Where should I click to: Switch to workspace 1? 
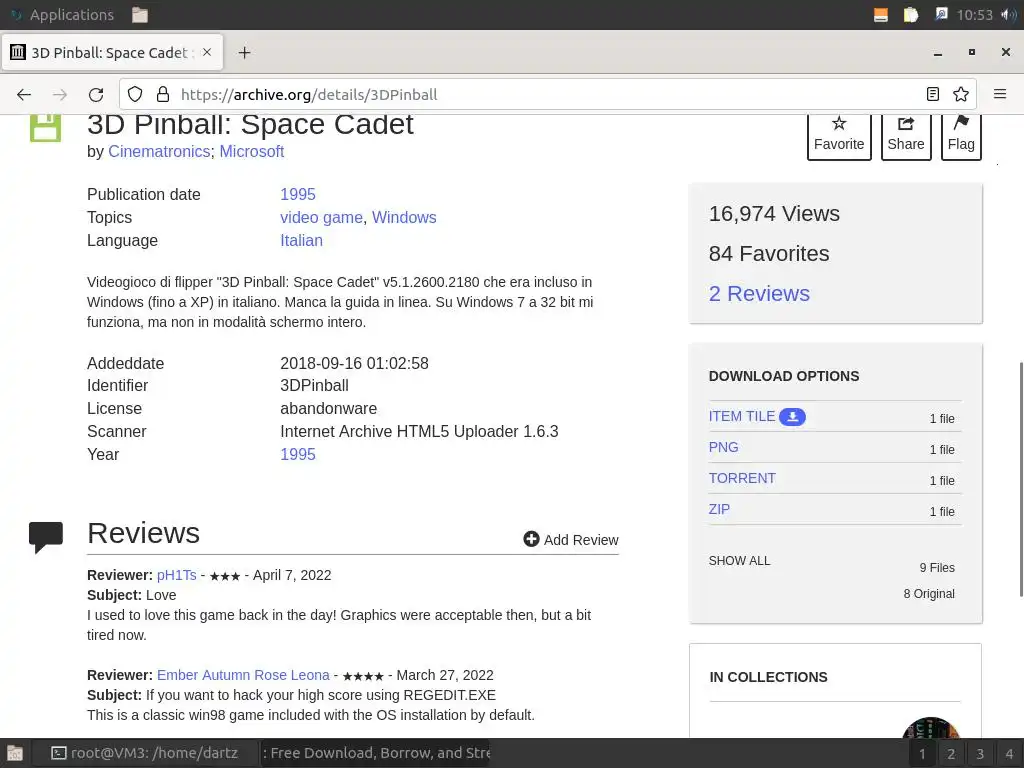pyautogui.click(x=922, y=754)
